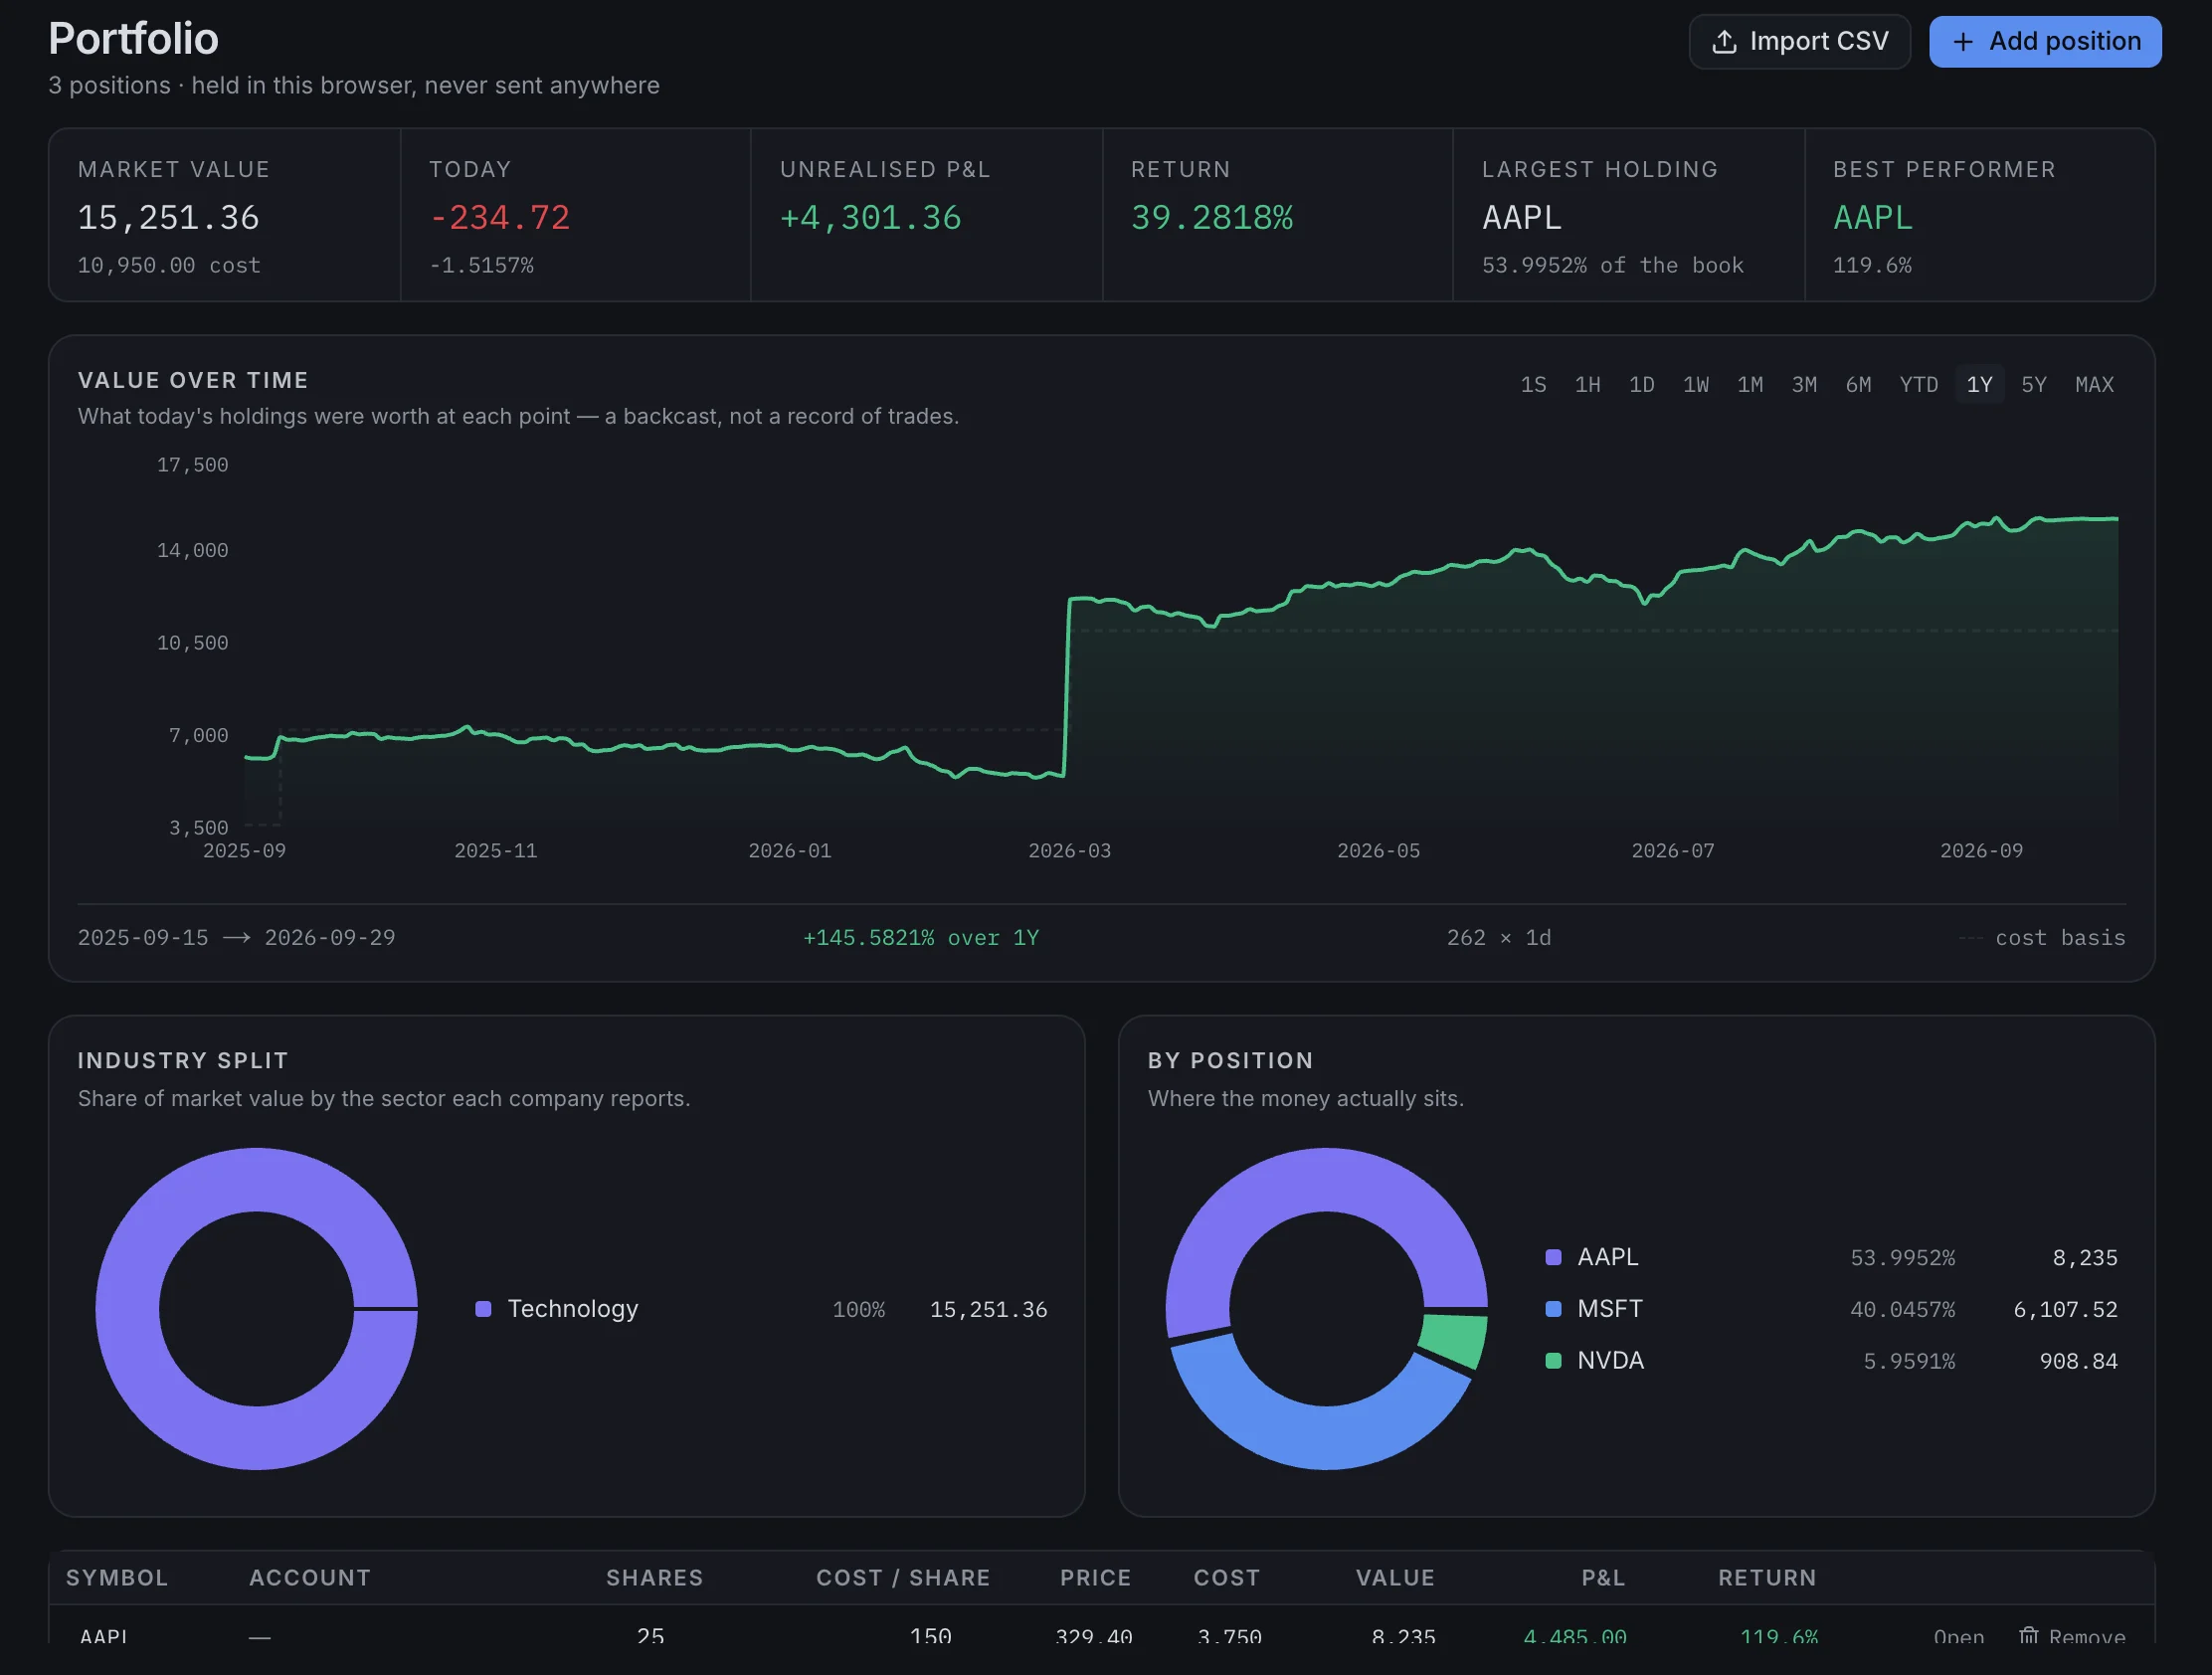Sort table by RETURN column header

click(x=1767, y=1578)
